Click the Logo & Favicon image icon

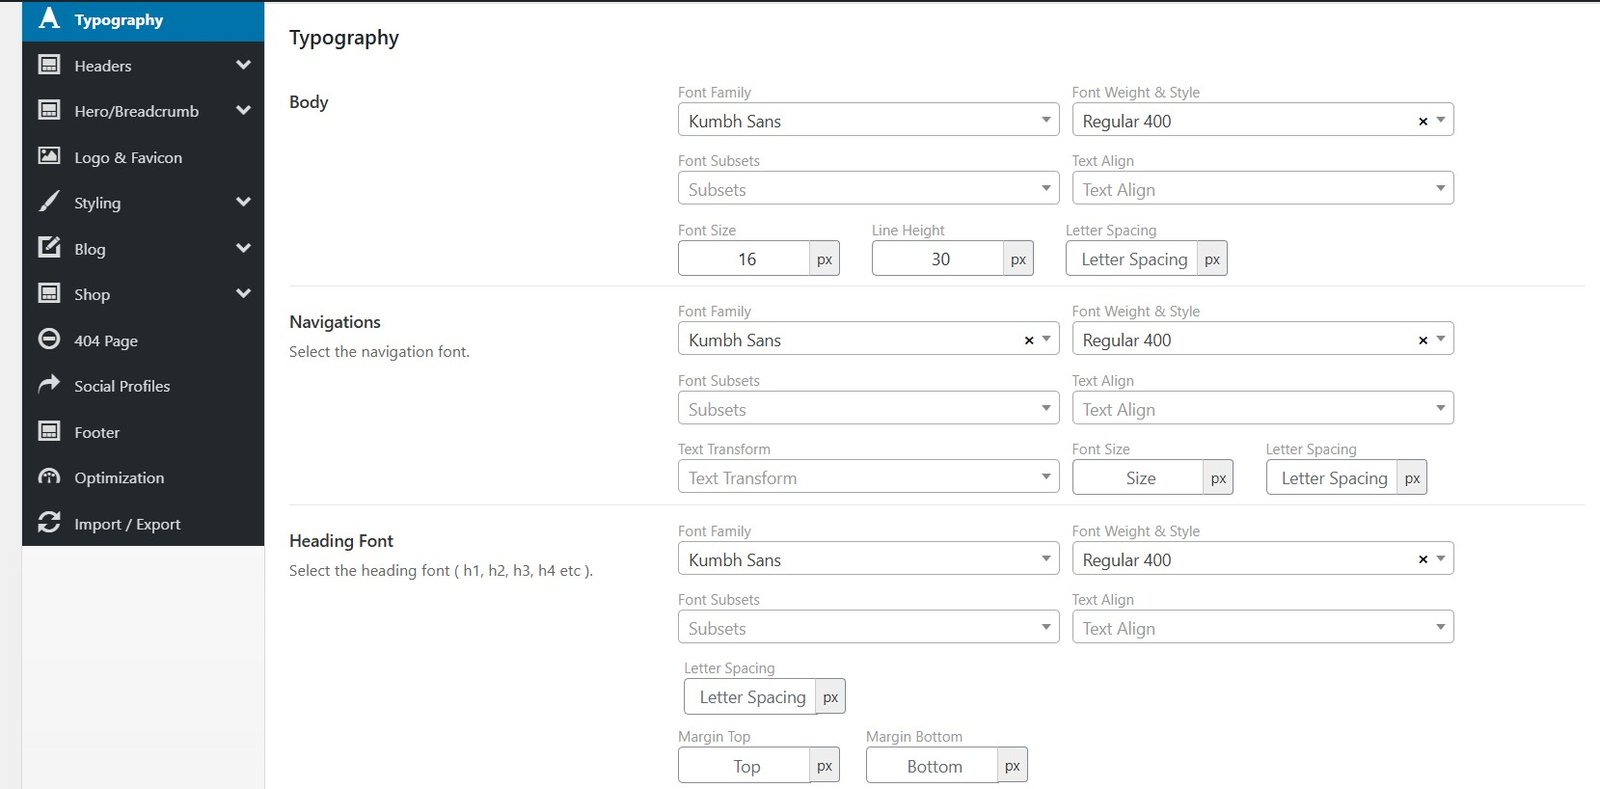tap(49, 156)
